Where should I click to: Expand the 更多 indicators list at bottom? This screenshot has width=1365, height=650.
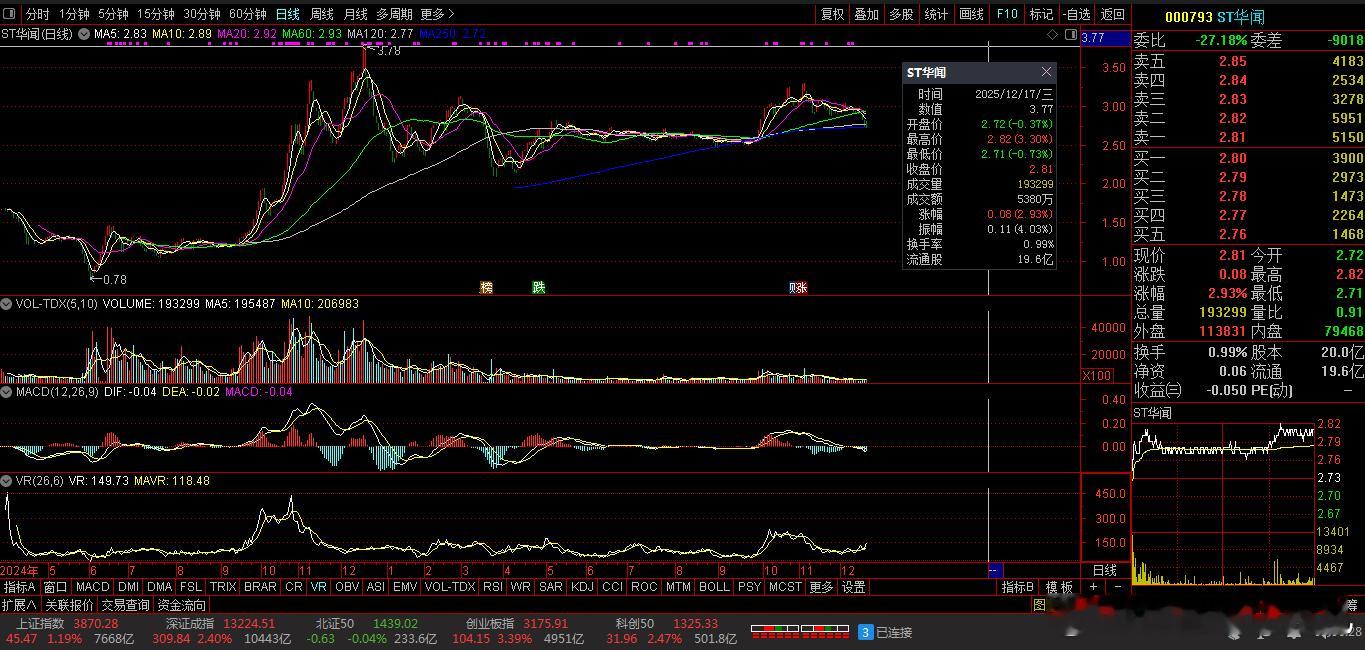(821, 587)
